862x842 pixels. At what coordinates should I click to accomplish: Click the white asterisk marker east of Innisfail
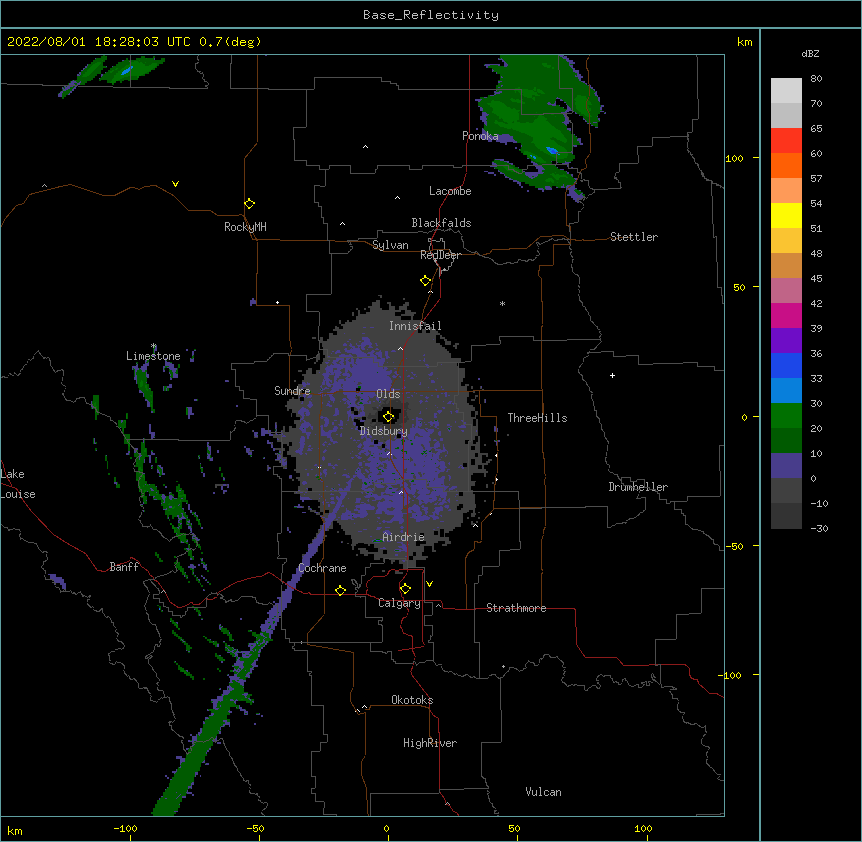502,303
